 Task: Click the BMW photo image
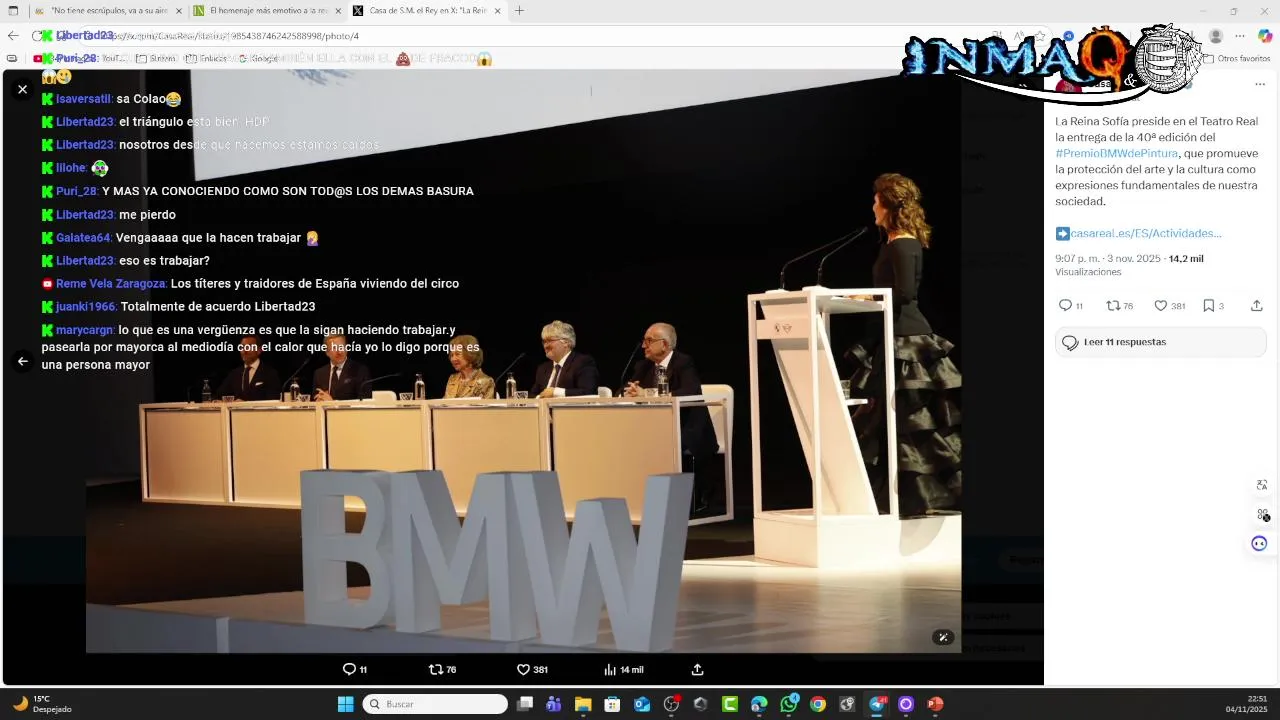[523, 360]
